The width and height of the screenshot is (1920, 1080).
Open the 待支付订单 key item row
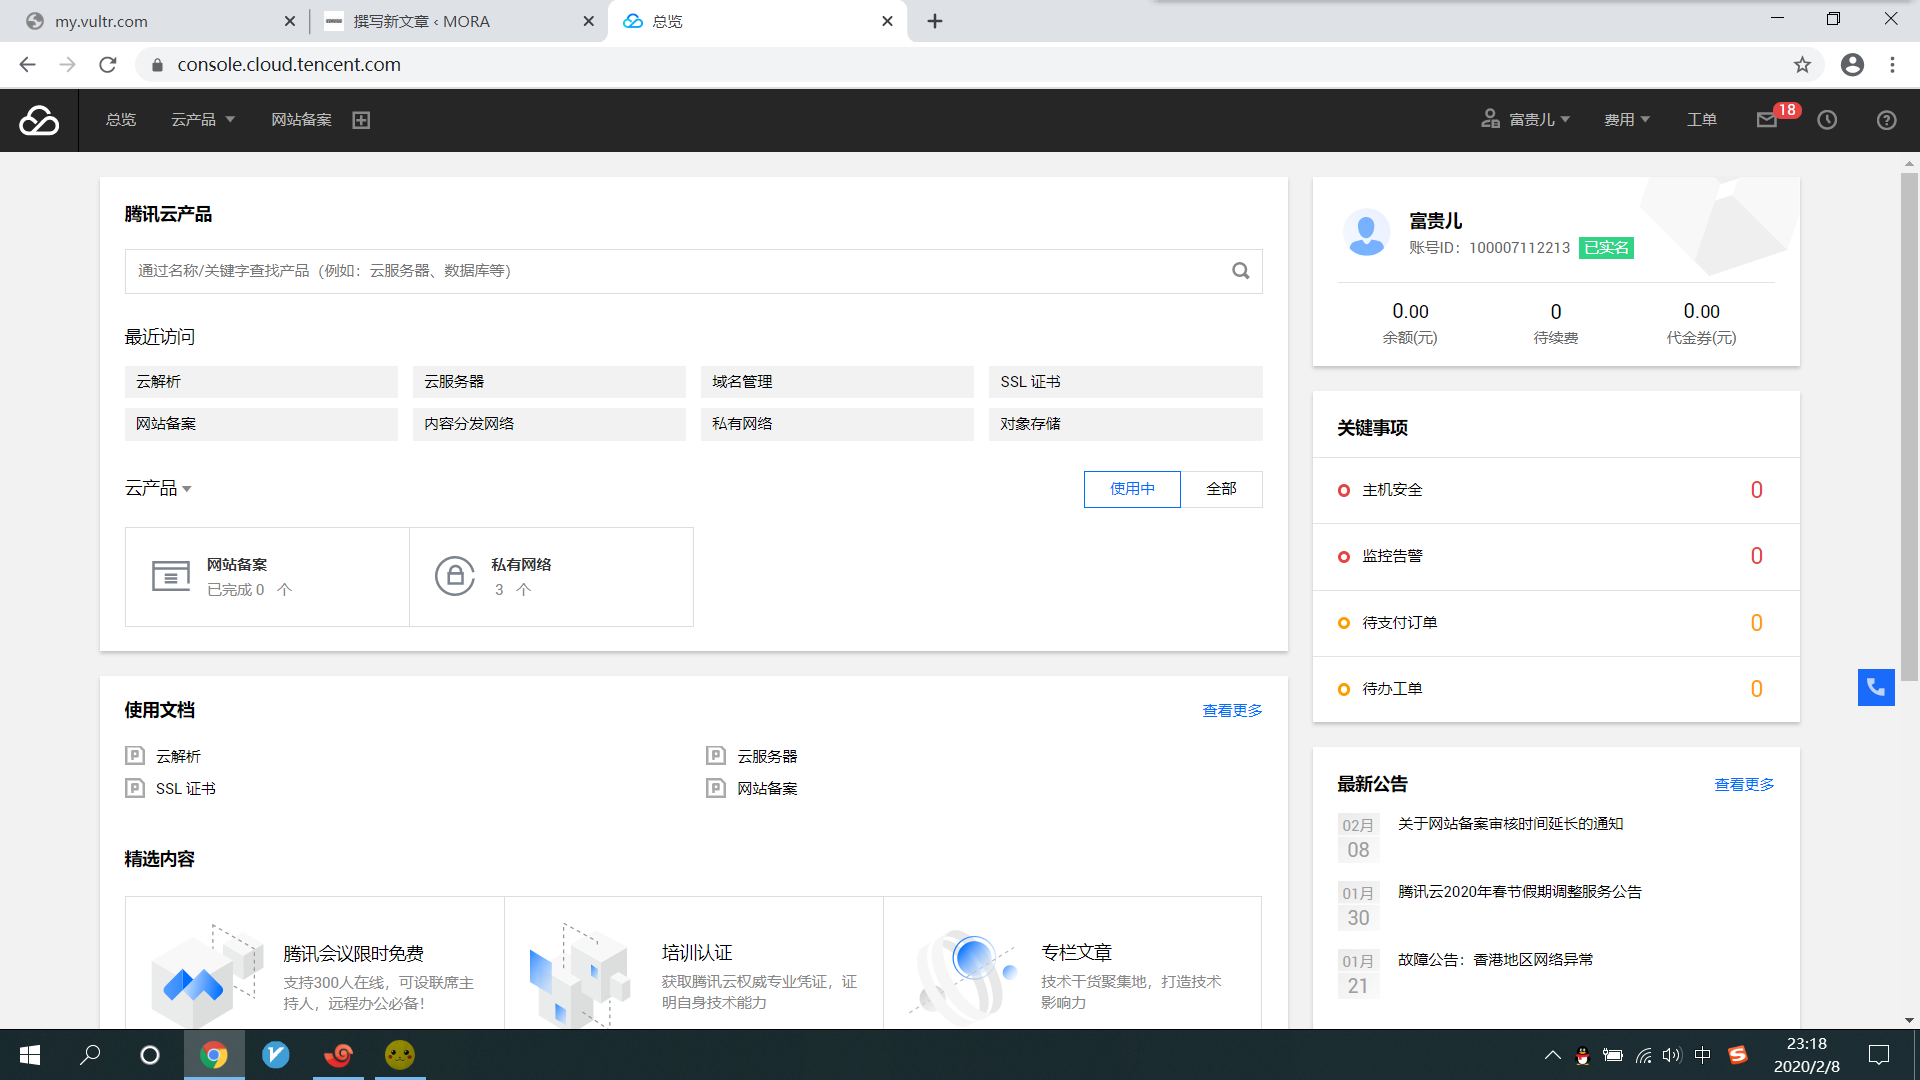1556,623
